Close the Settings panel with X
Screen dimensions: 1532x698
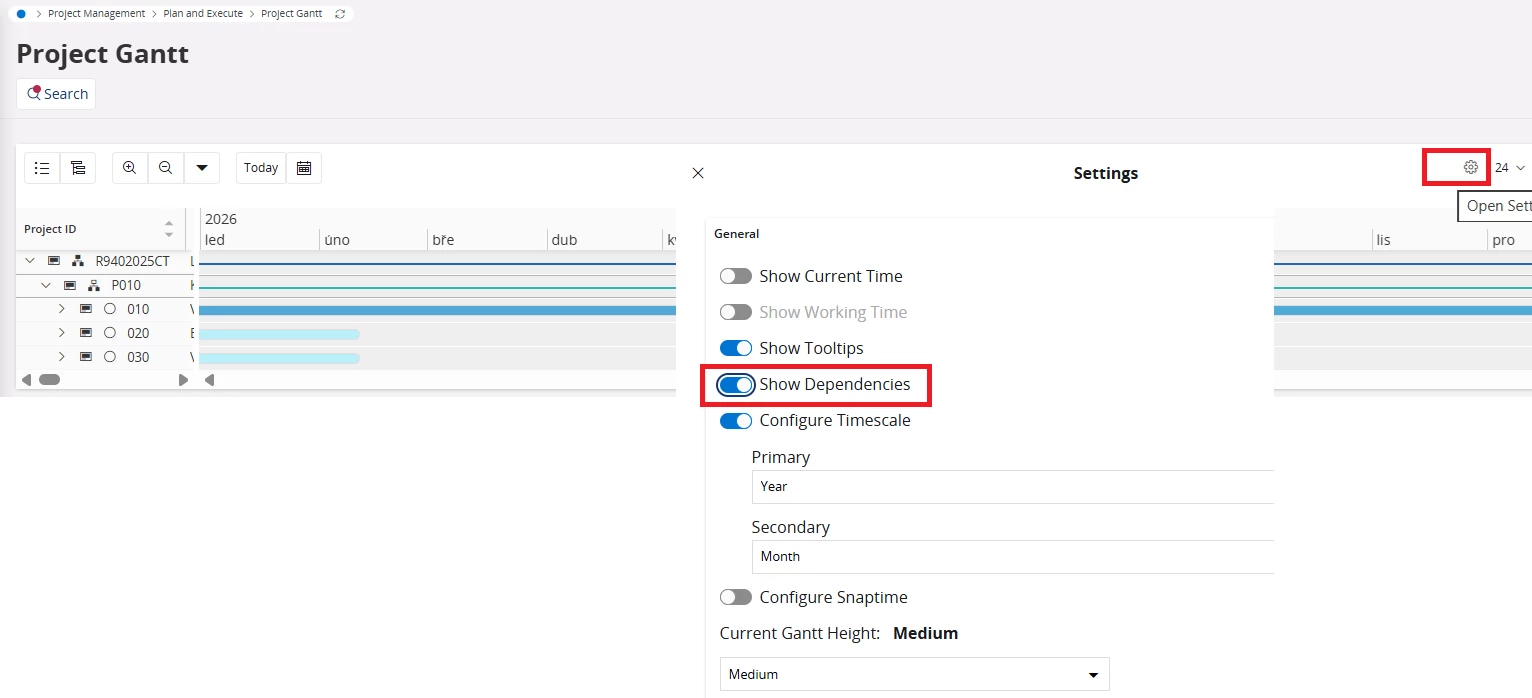tap(698, 173)
